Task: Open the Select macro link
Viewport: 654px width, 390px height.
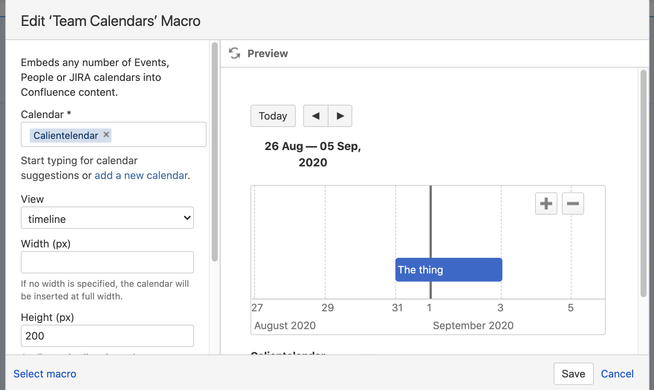Action: point(45,374)
